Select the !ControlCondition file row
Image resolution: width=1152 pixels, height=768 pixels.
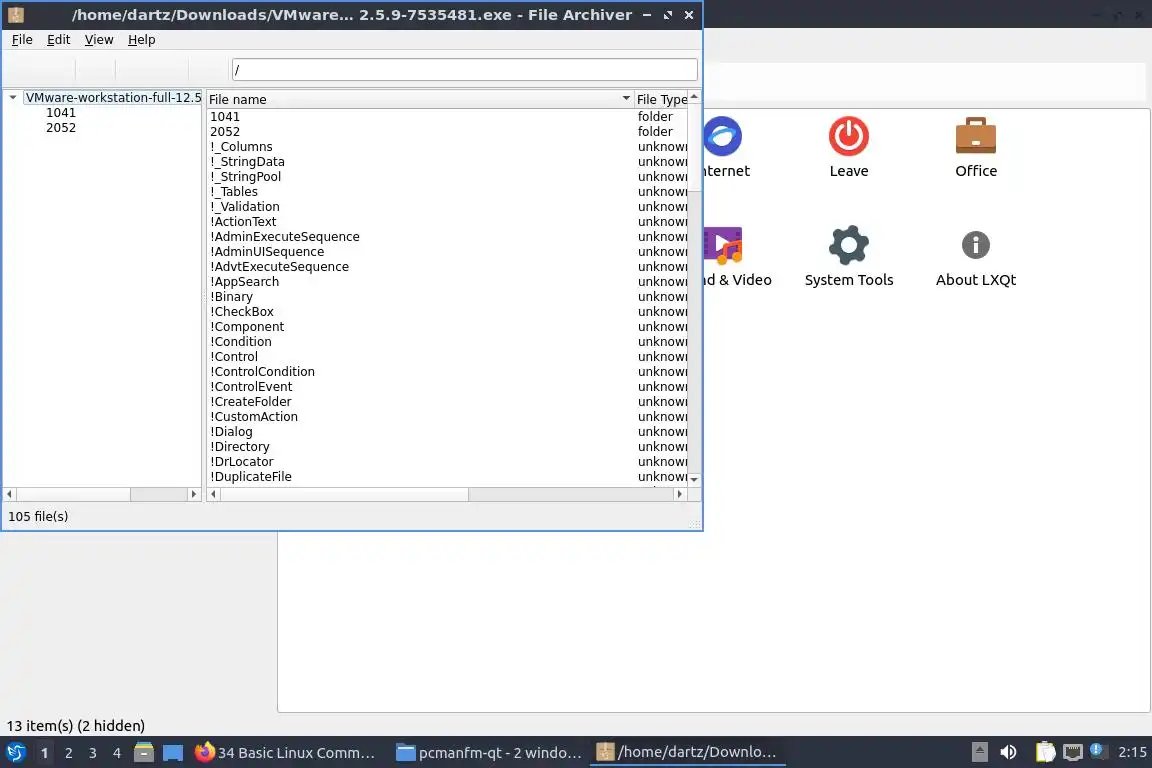(447, 371)
